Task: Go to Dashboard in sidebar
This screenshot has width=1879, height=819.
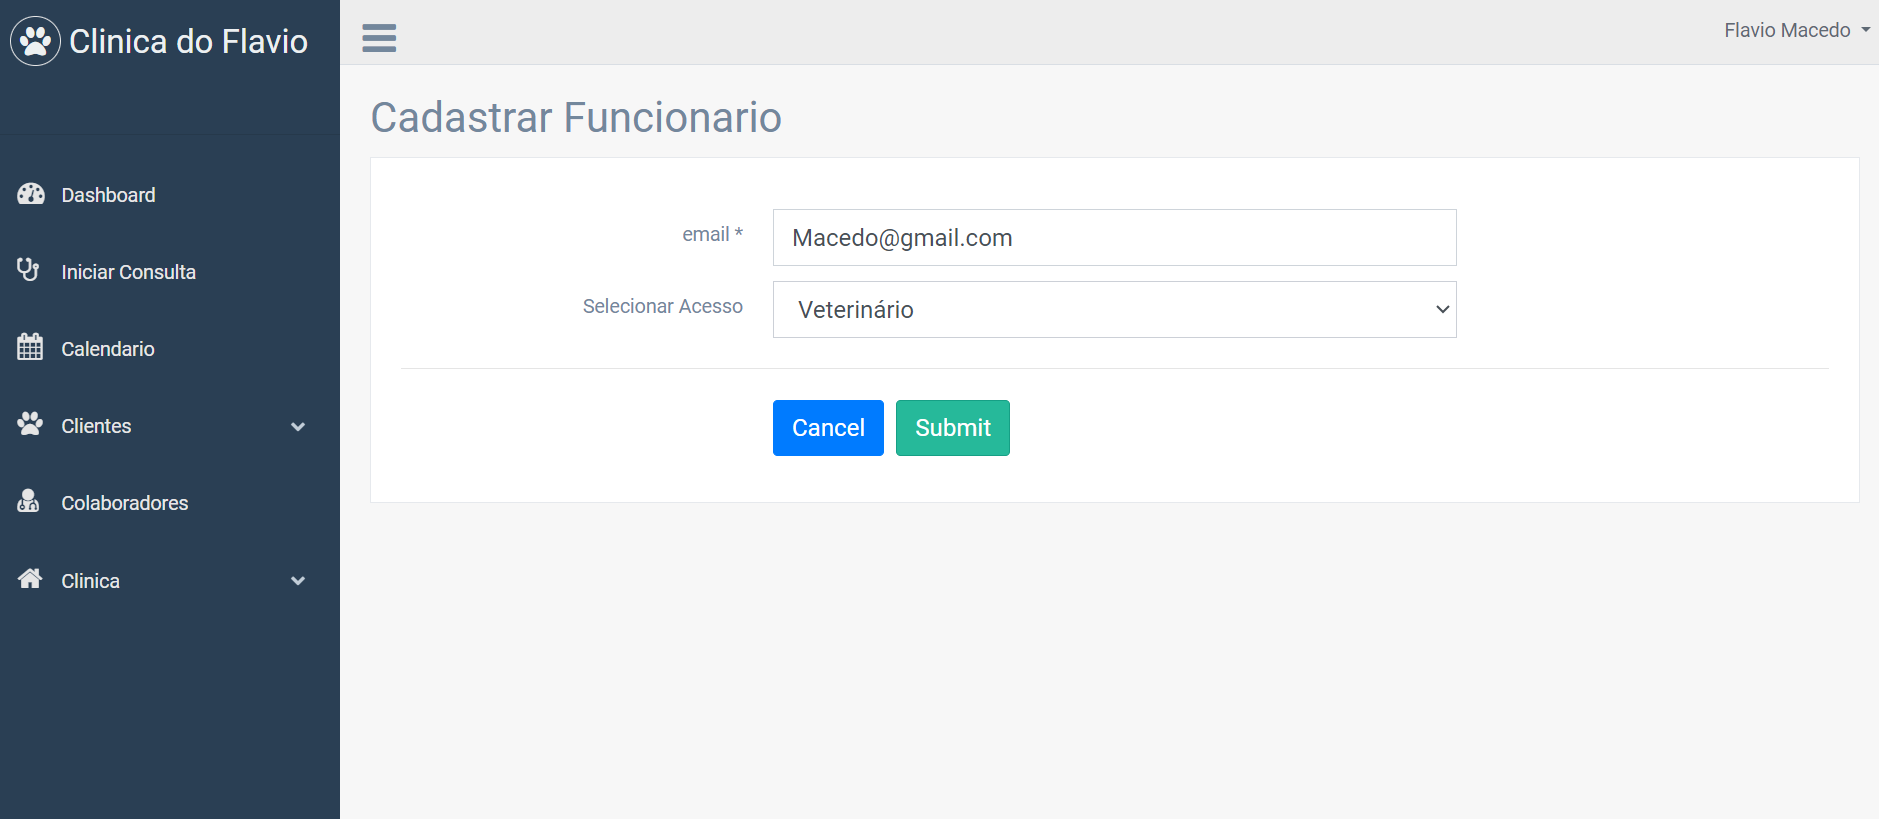Action: [108, 195]
